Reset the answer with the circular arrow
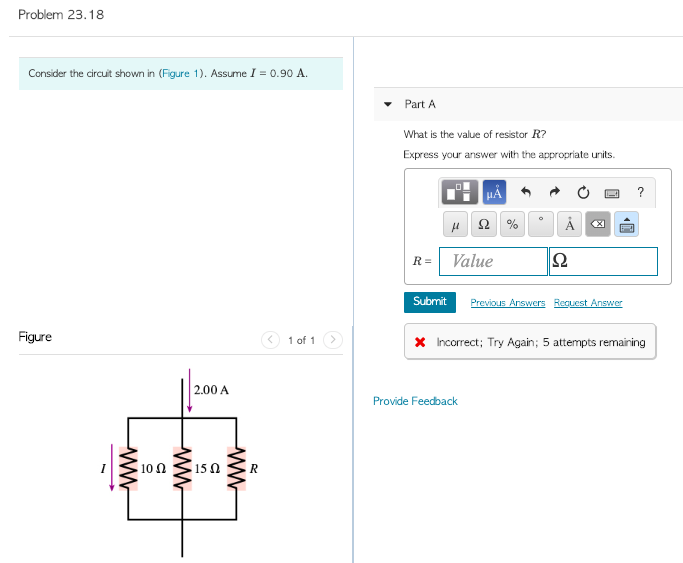The height and width of the screenshot is (563, 683). 583,192
